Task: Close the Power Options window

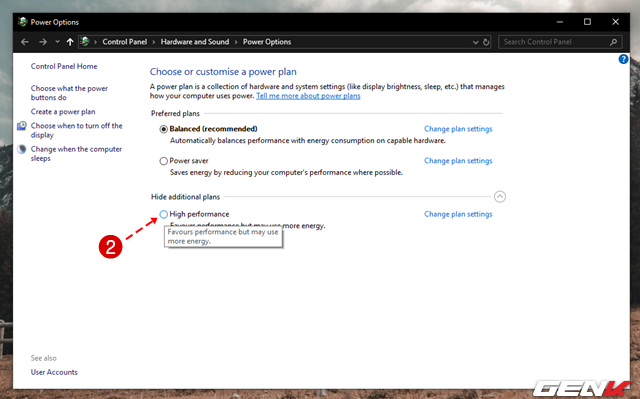Action: [616, 22]
